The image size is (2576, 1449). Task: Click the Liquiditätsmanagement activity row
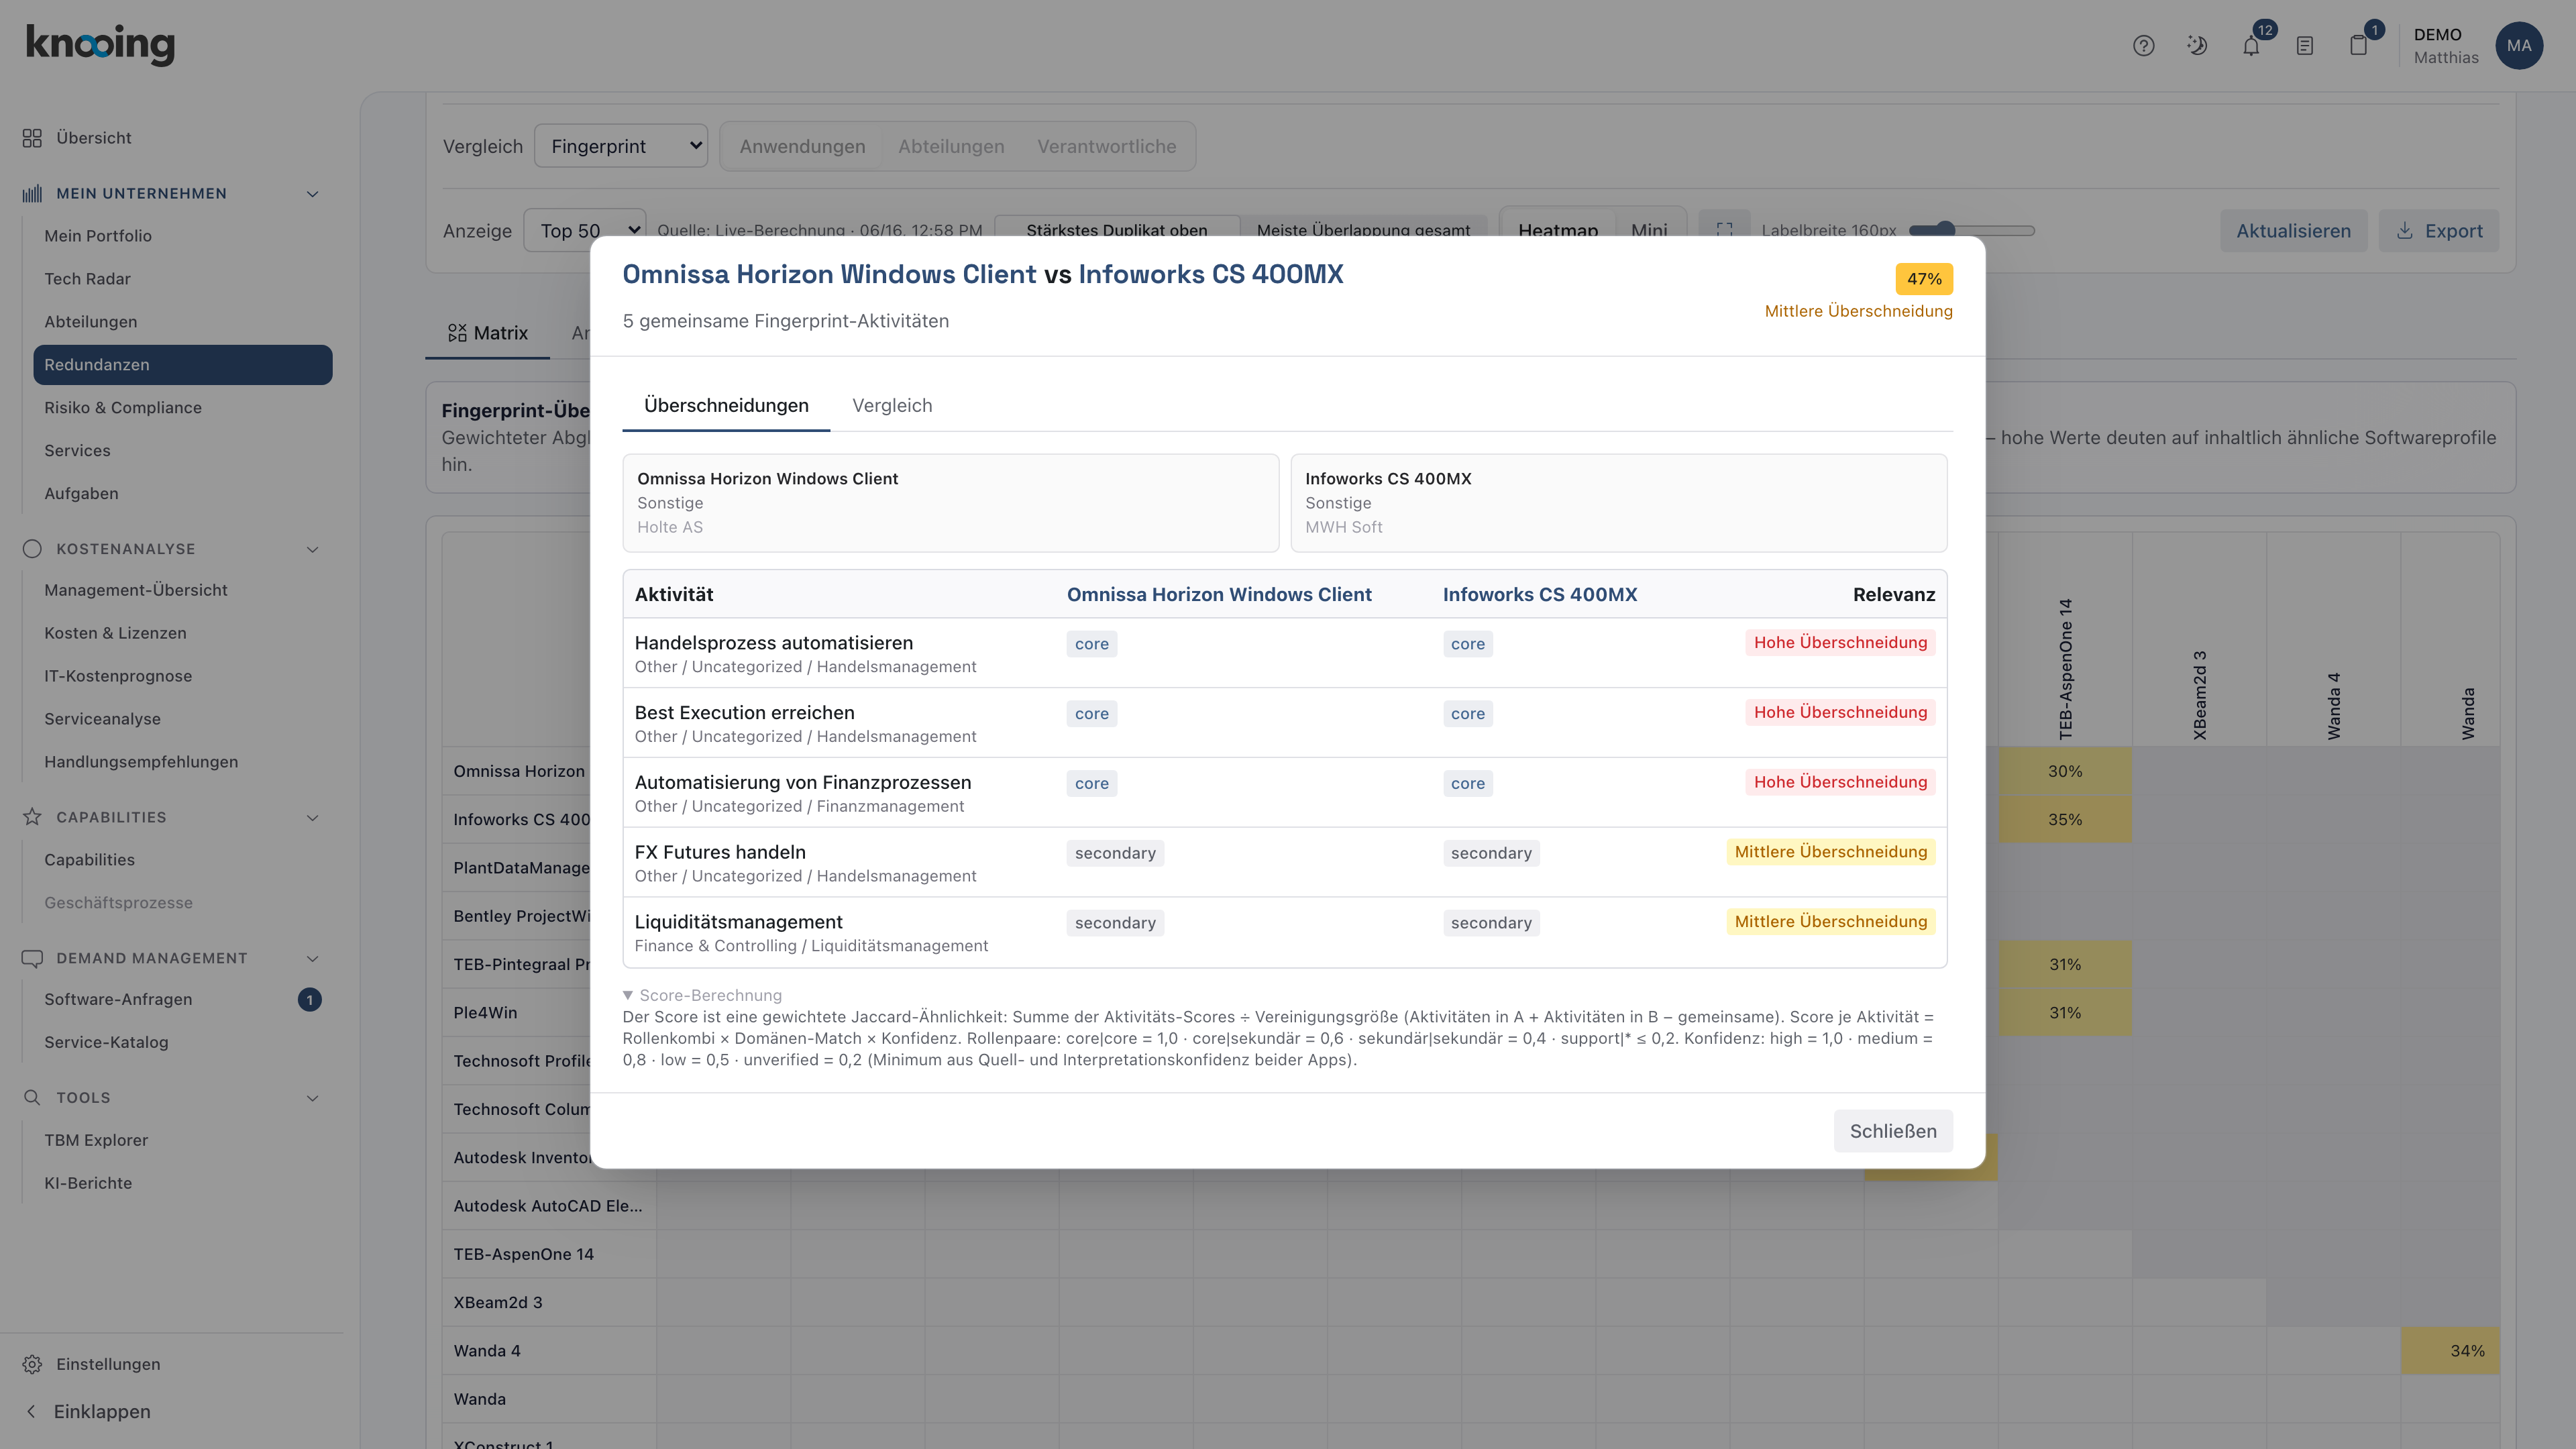pyautogui.click(x=1285, y=932)
